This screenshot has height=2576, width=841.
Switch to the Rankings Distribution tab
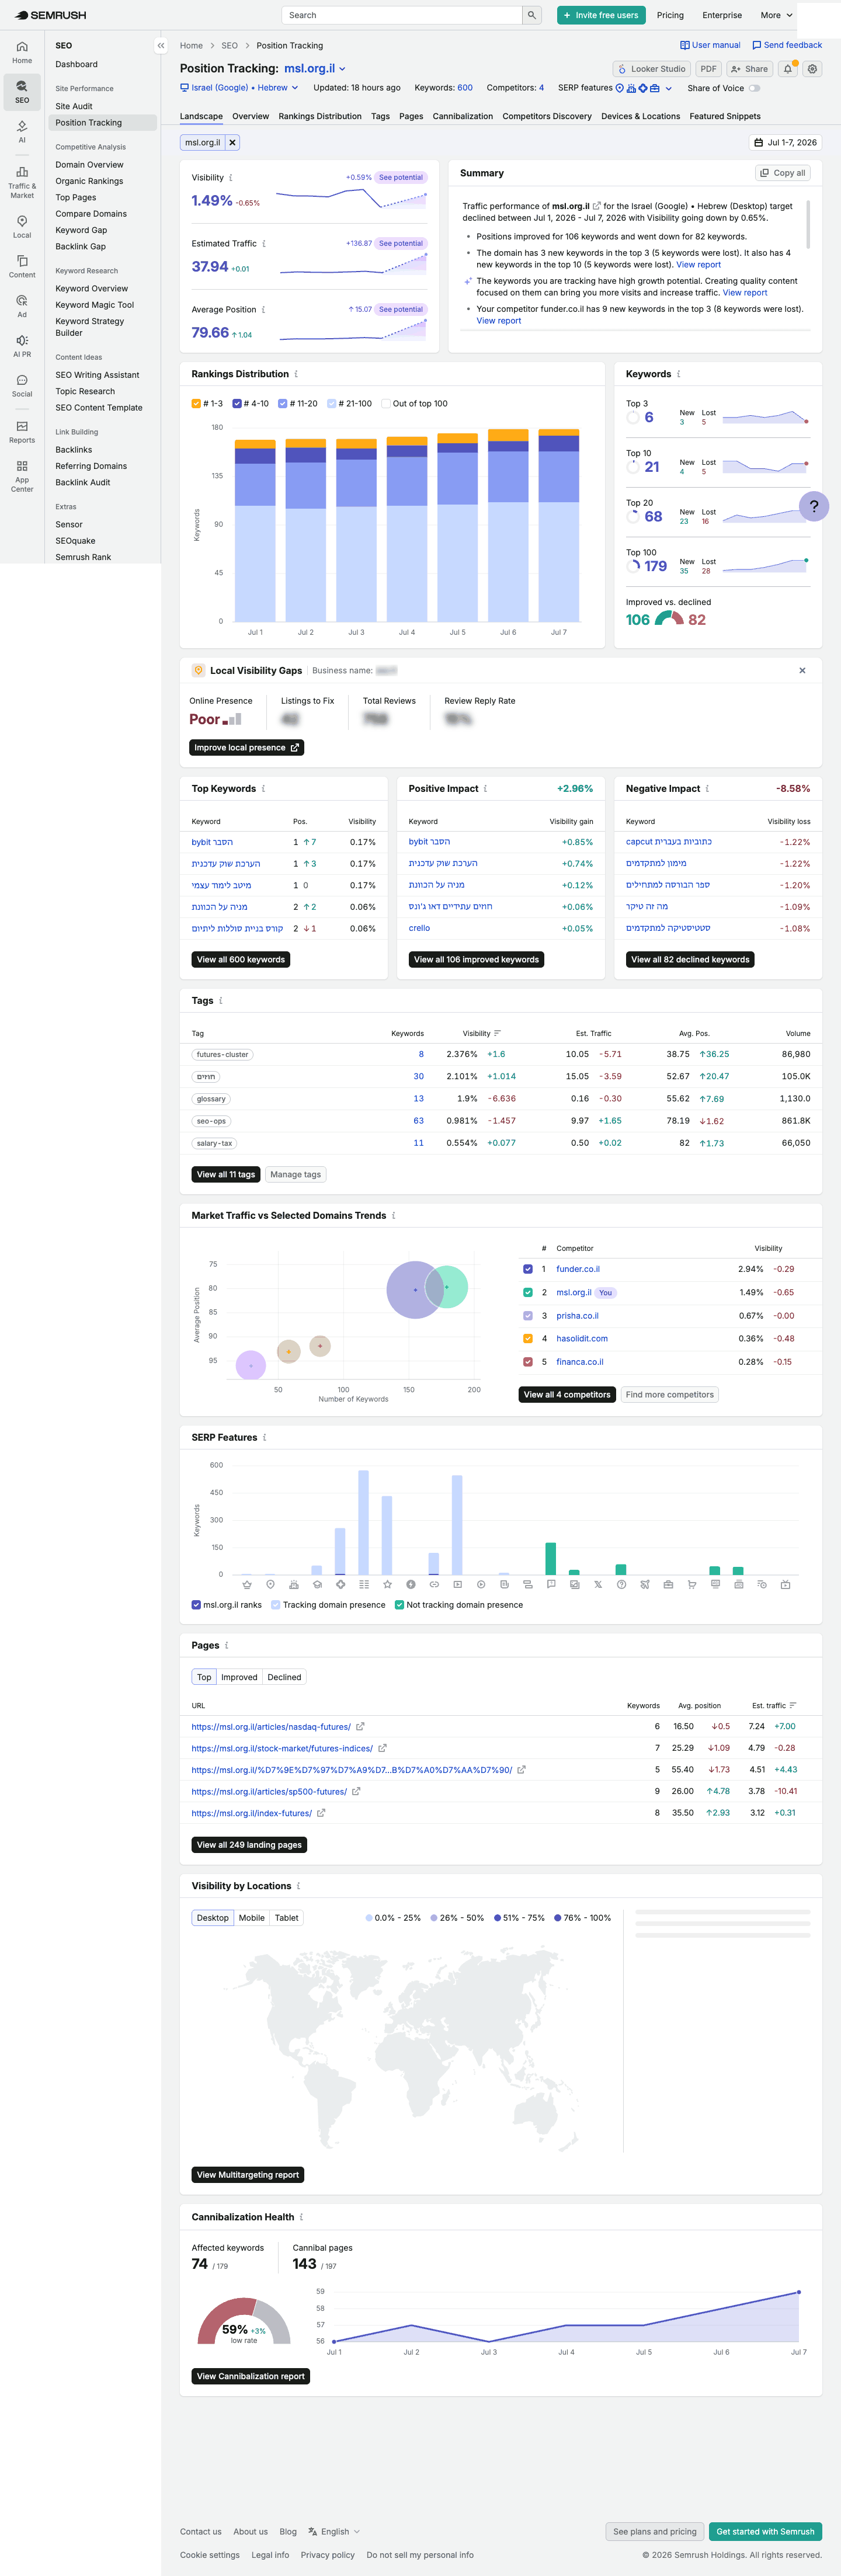320,116
